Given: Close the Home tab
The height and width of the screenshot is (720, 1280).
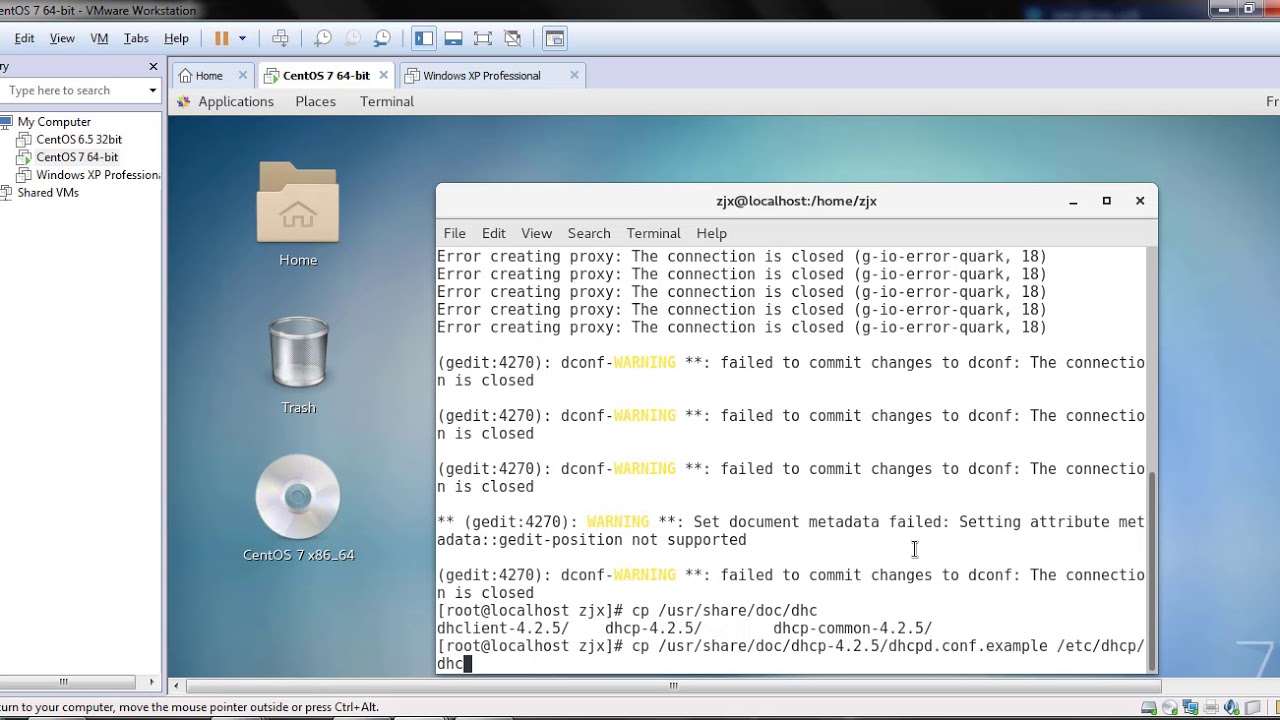Looking at the screenshot, I should 243,75.
